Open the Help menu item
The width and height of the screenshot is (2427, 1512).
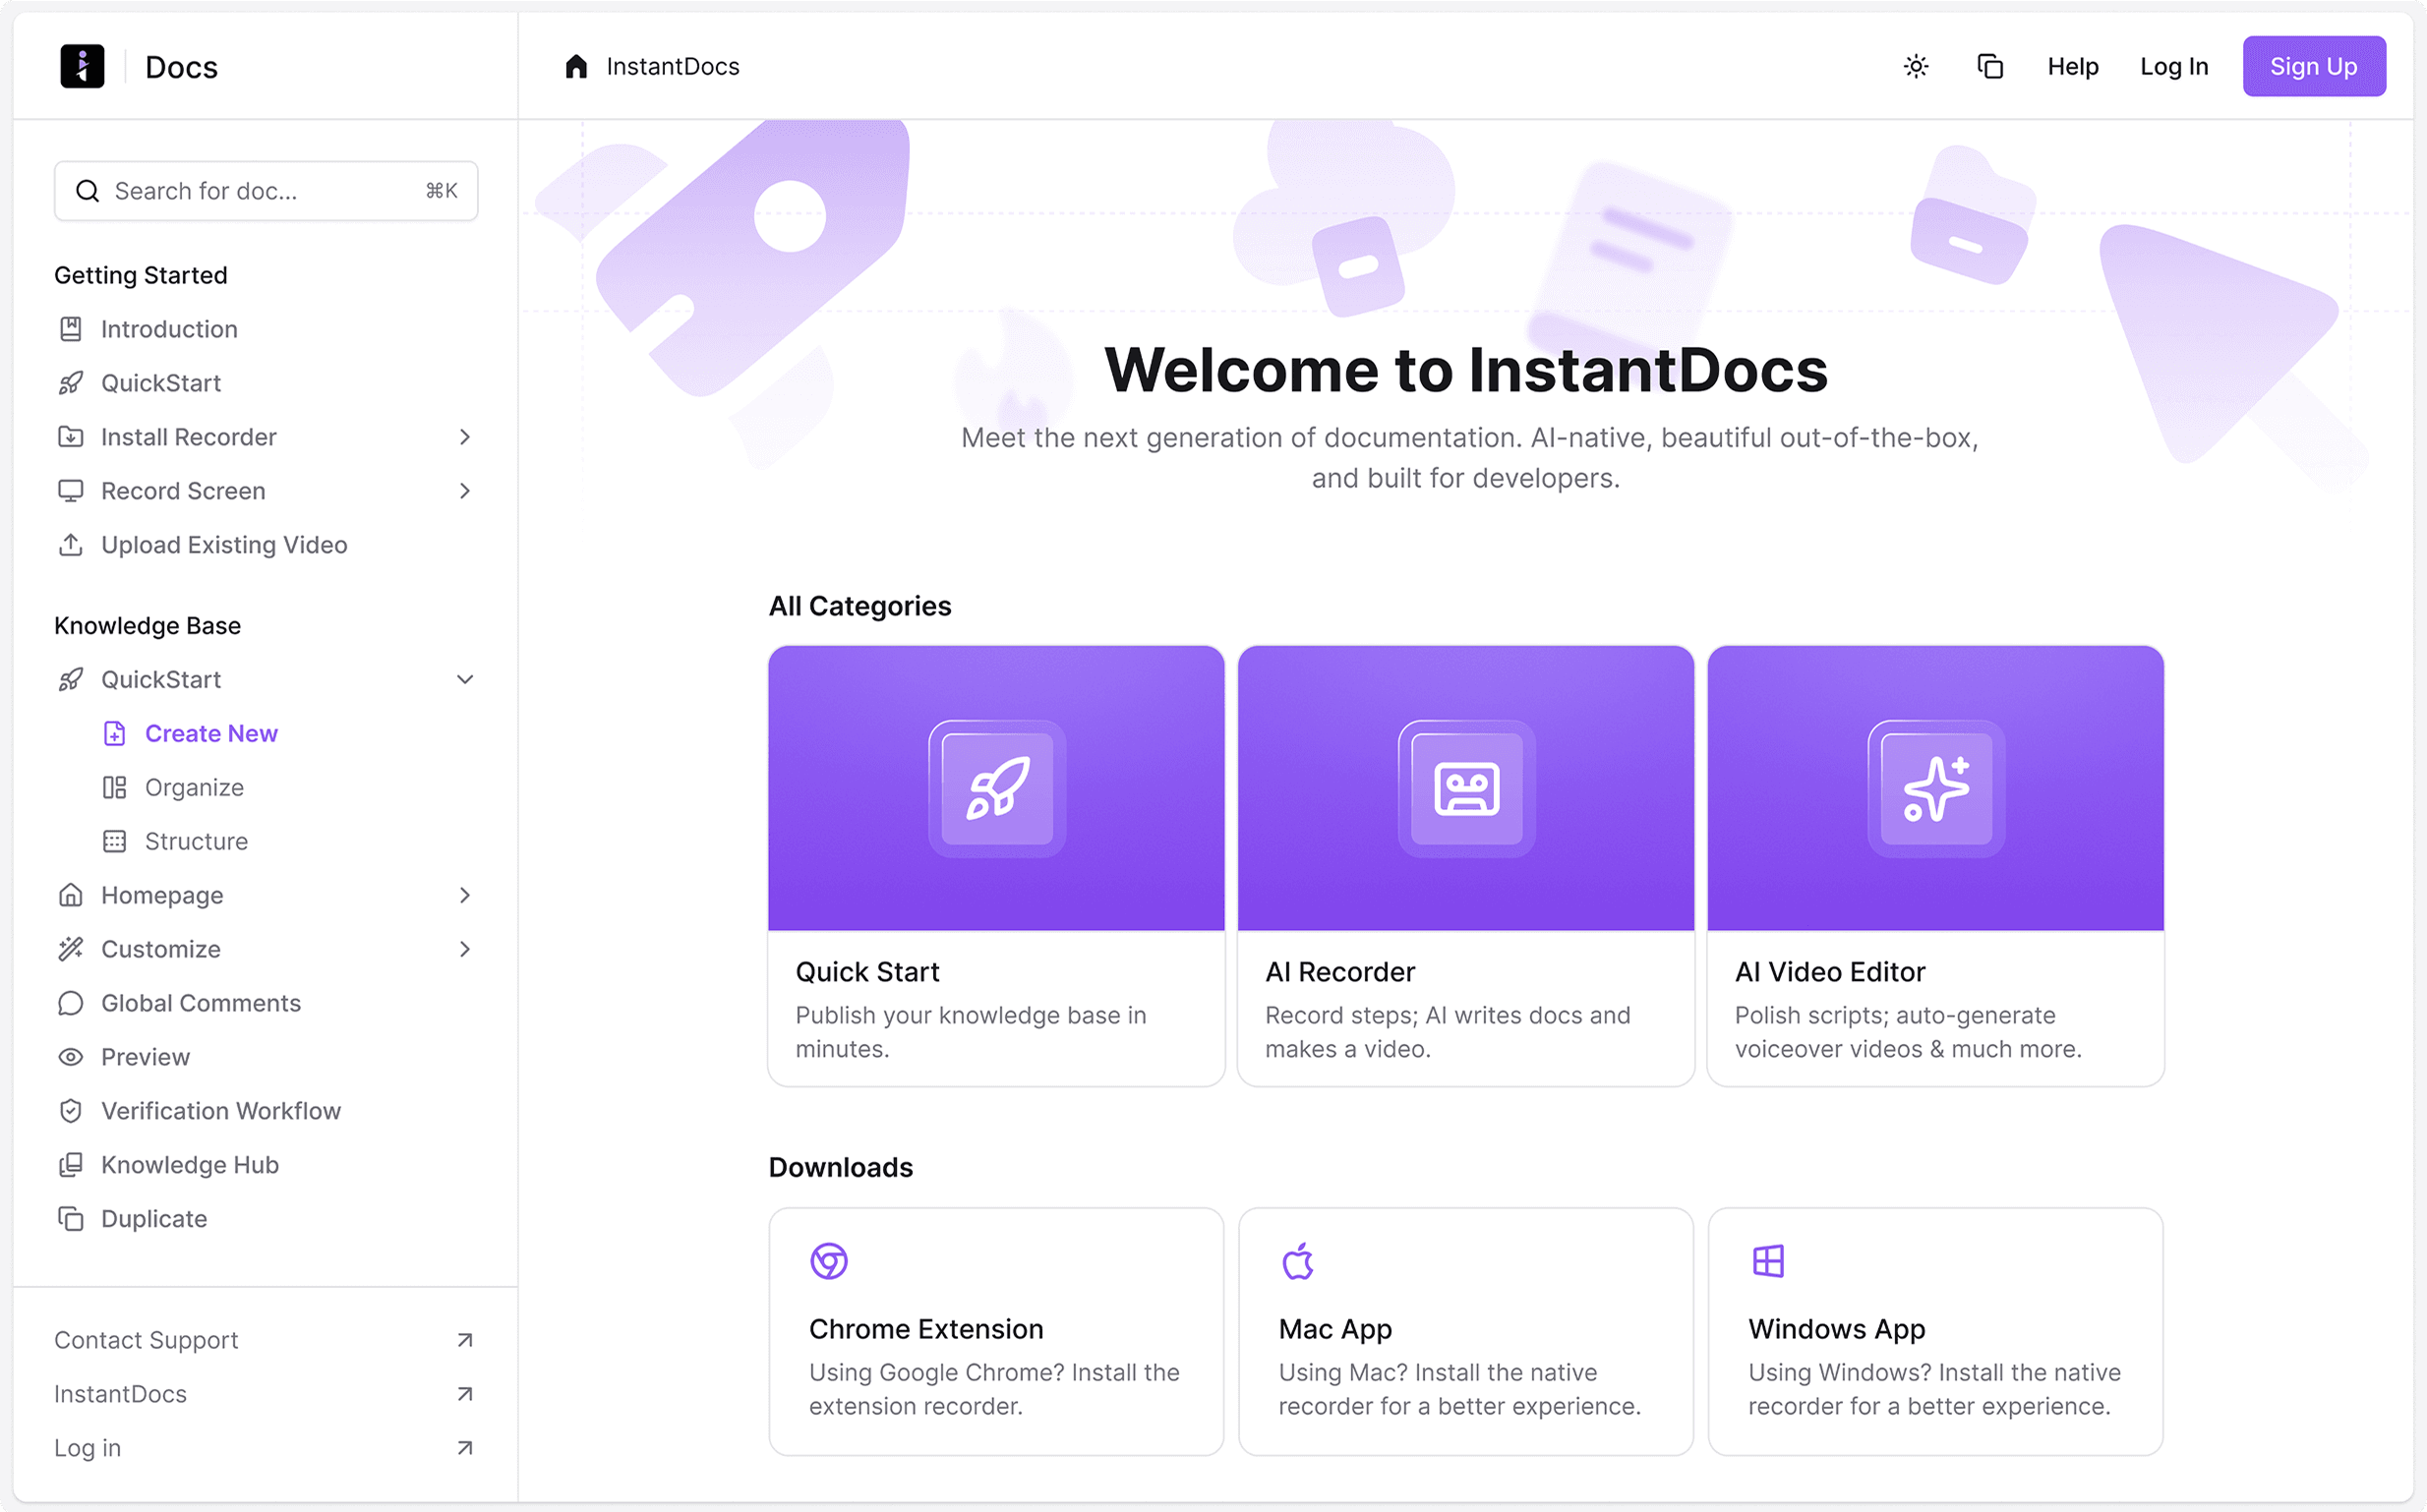click(2072, 66)
